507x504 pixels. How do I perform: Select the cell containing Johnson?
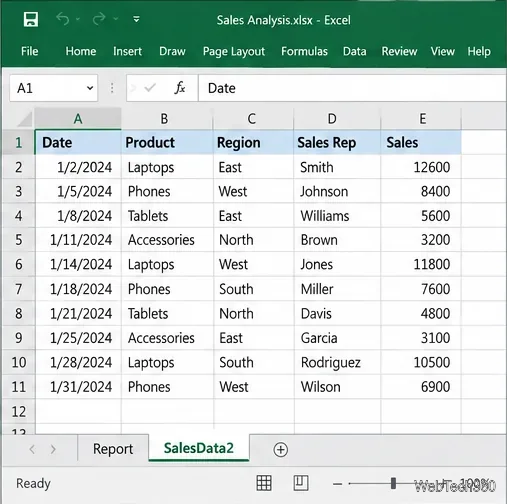(337, 191)
